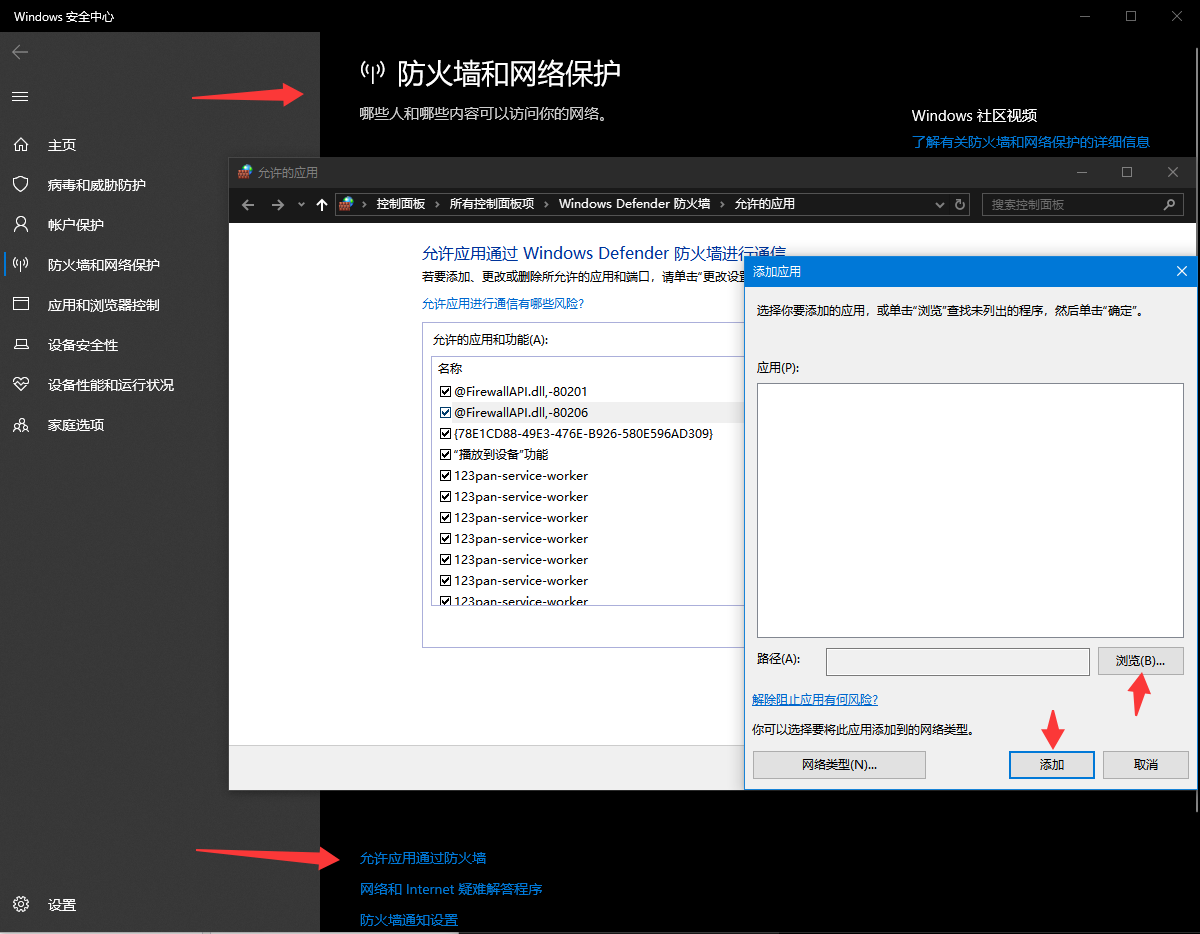Image resolution: width=1200 pixels, height=934 pixels.
Task: Open the 主页 home page
Action: 62,145
